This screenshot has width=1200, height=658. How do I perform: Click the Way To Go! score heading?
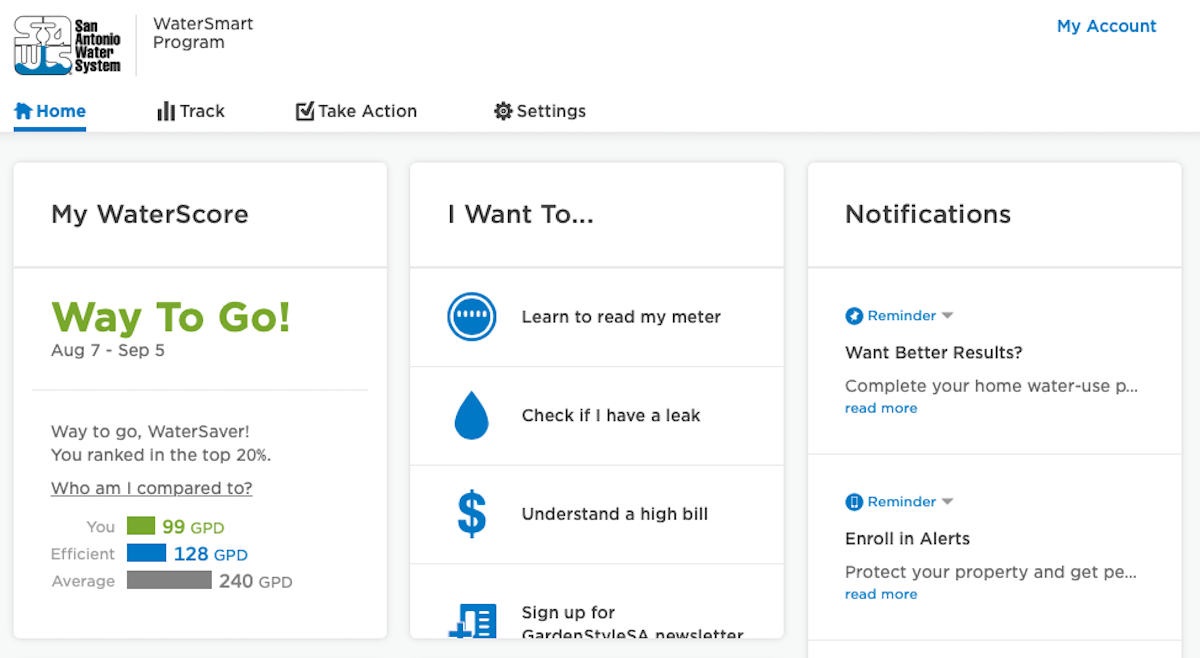pyautogui.click(x=171, y=317)
